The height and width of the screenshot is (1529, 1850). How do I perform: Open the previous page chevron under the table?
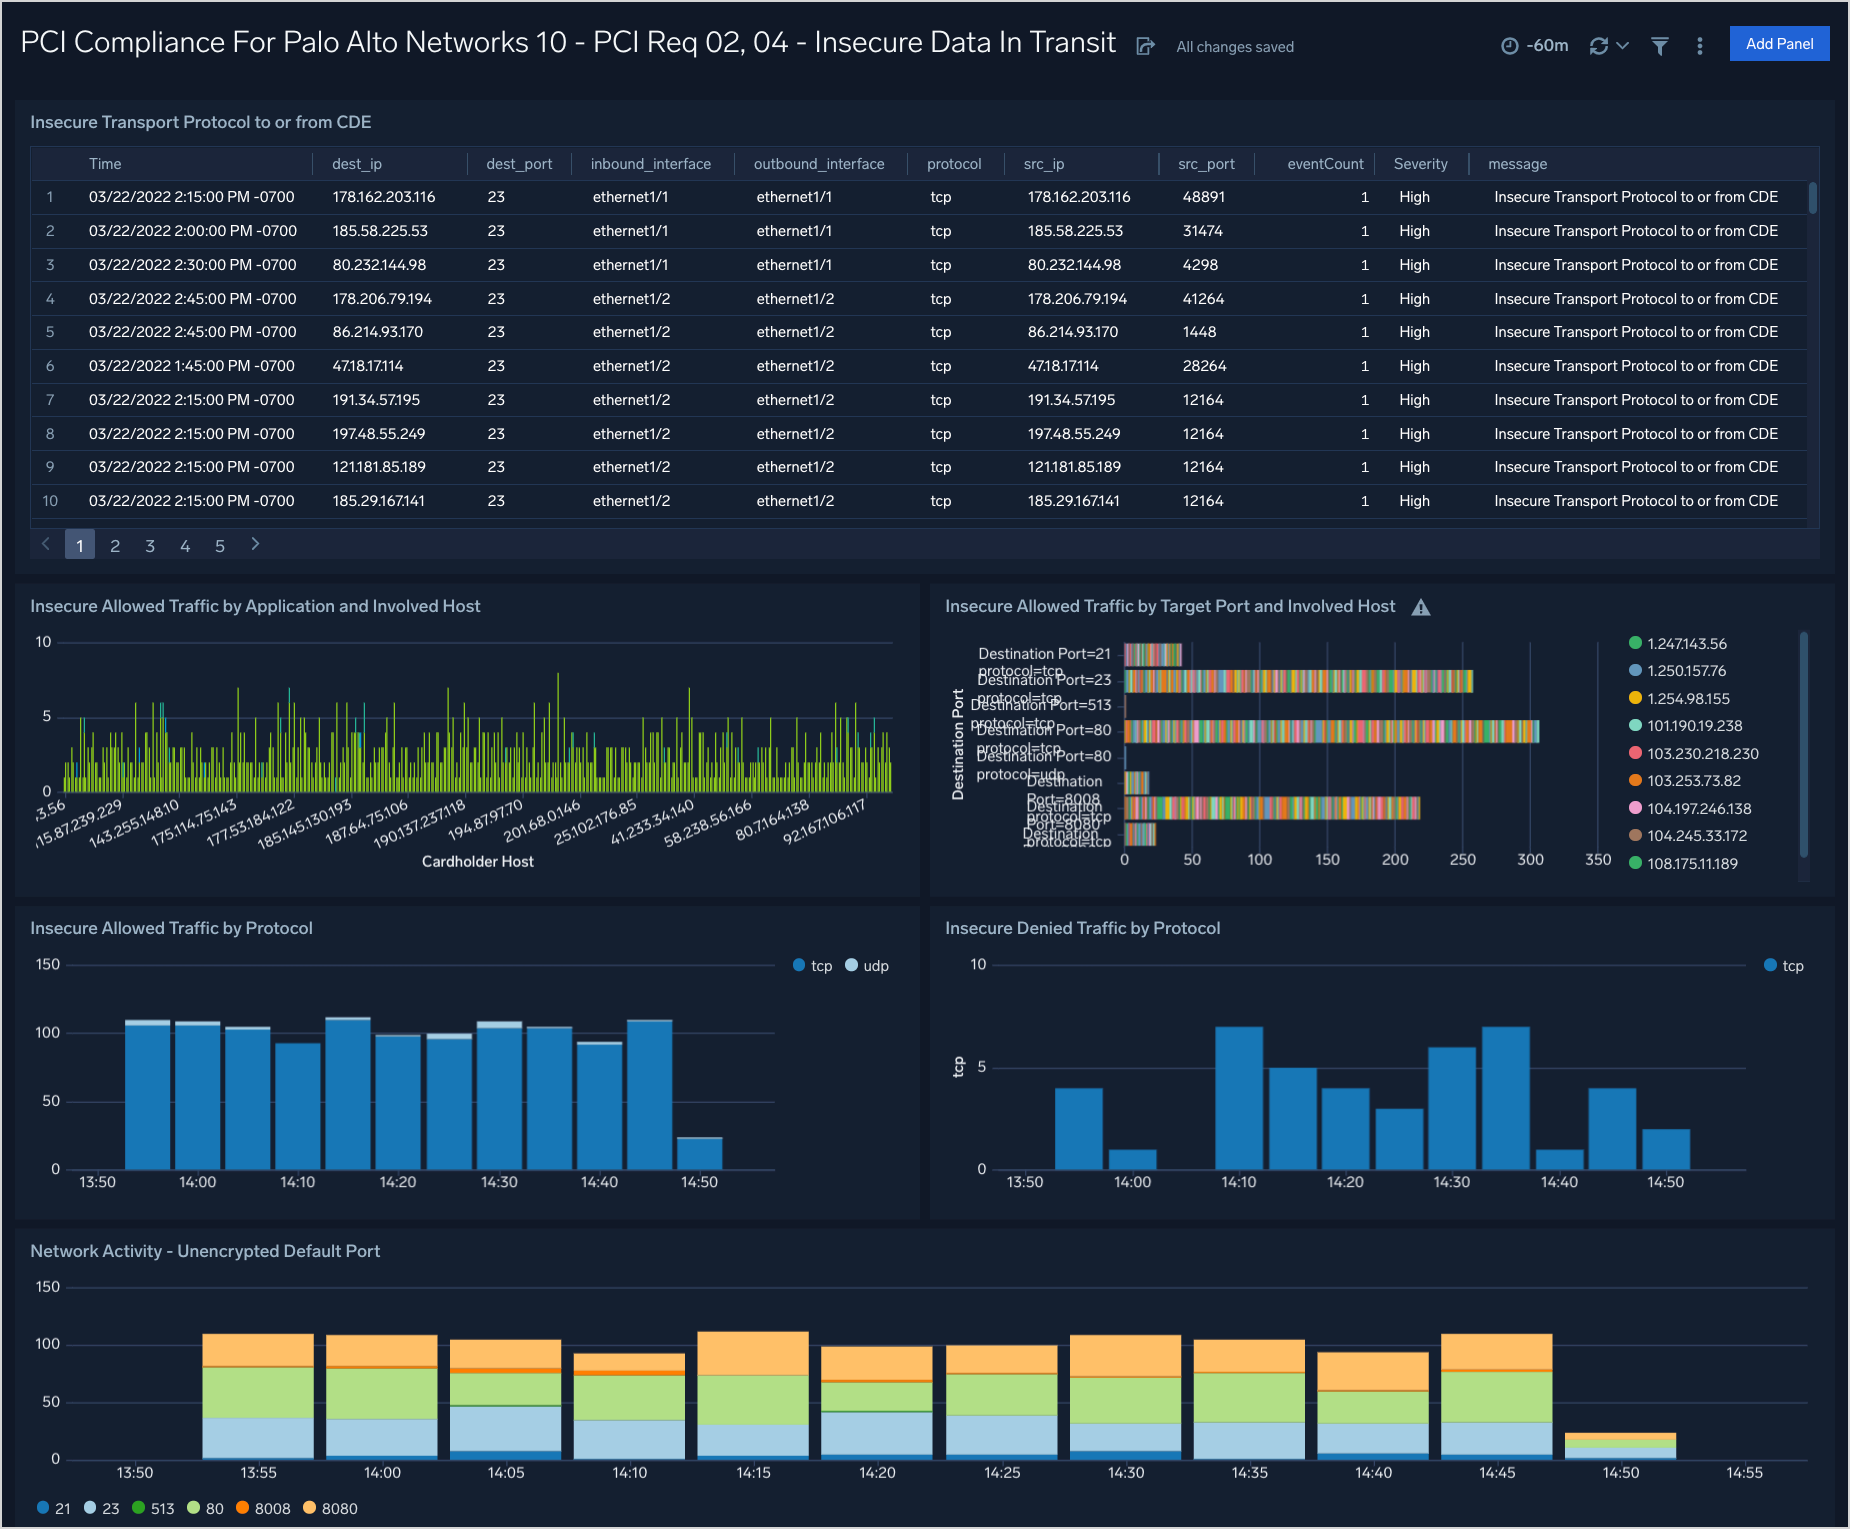[46, 544]
